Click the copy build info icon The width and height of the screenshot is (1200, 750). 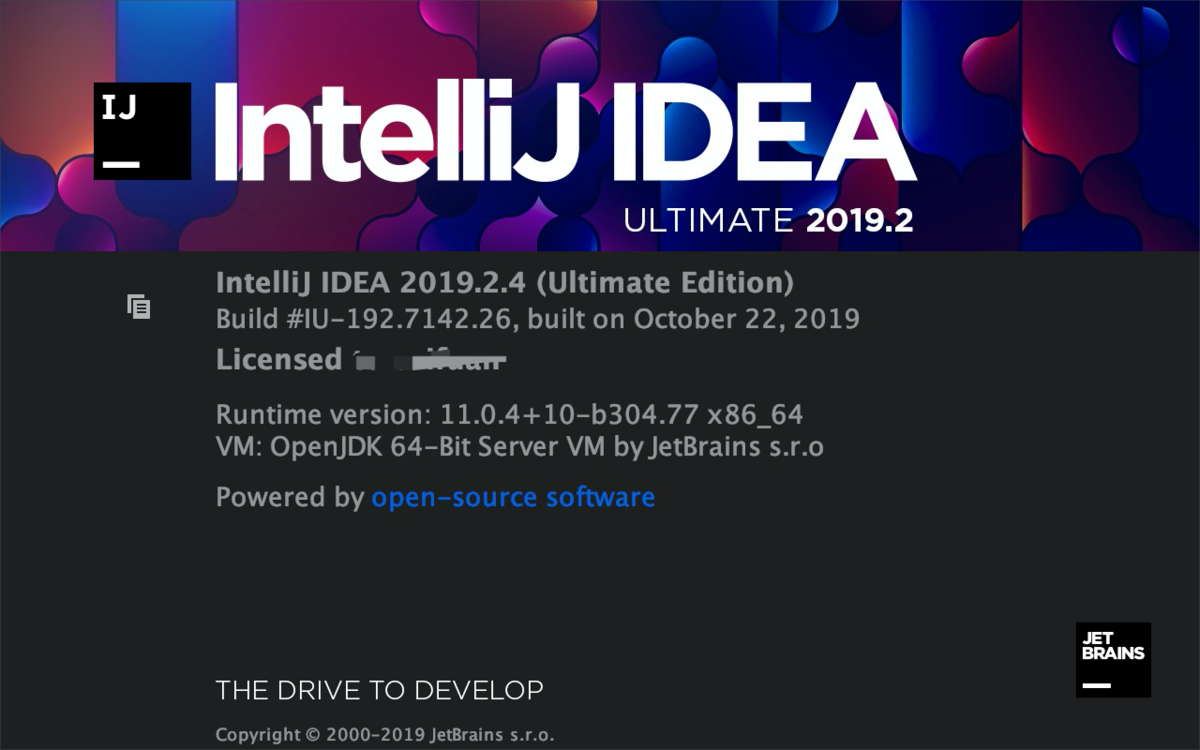pos(139,306)
